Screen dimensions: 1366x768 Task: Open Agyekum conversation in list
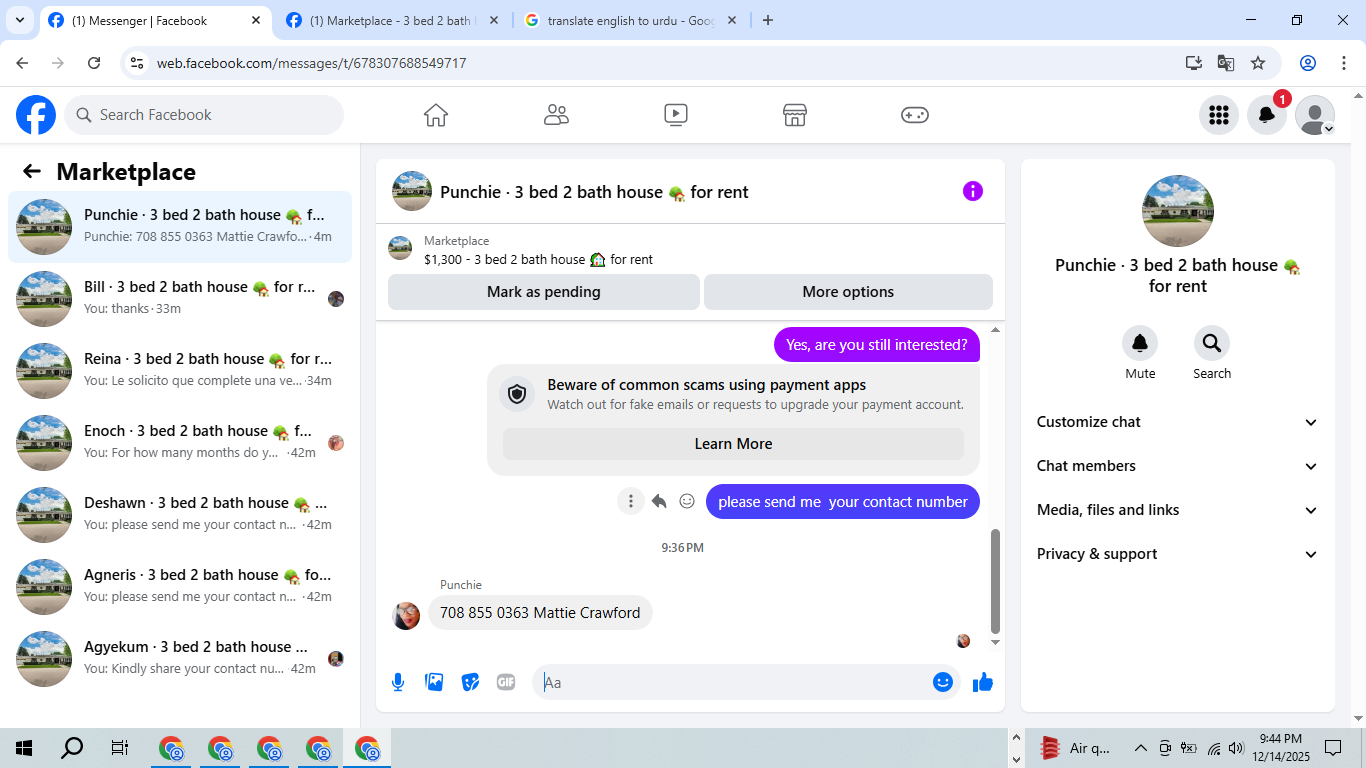[x=180, y=659]
